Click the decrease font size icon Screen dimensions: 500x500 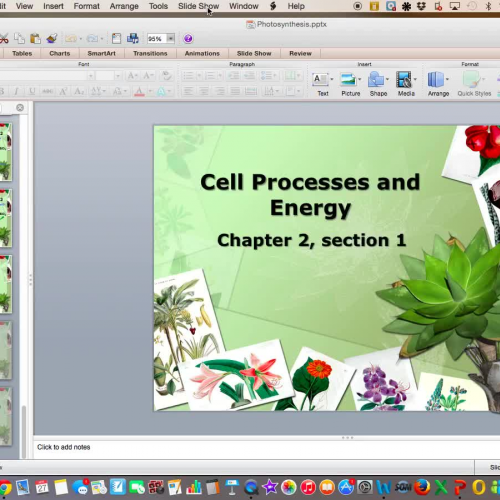pos(148,76)
